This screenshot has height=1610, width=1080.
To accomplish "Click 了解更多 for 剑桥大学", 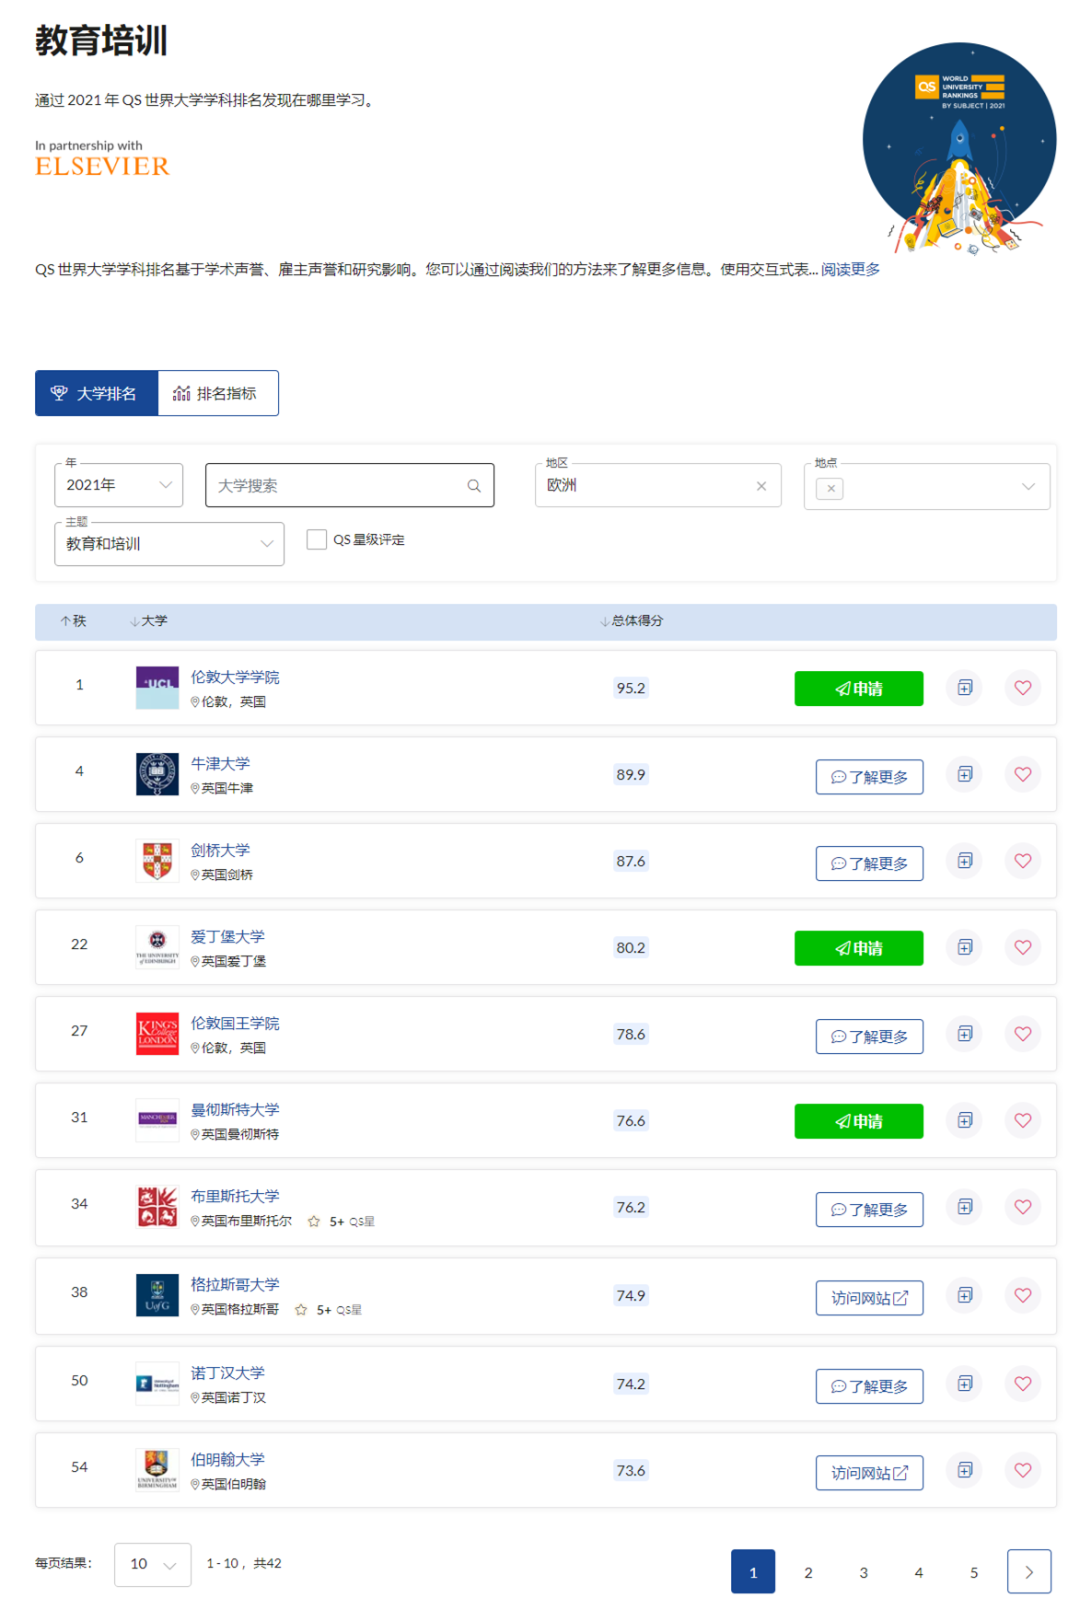I will point(869,863).
